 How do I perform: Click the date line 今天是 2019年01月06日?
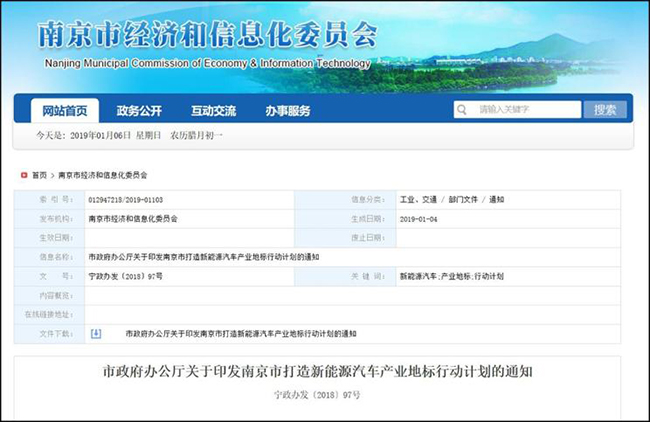click(130, 134)
